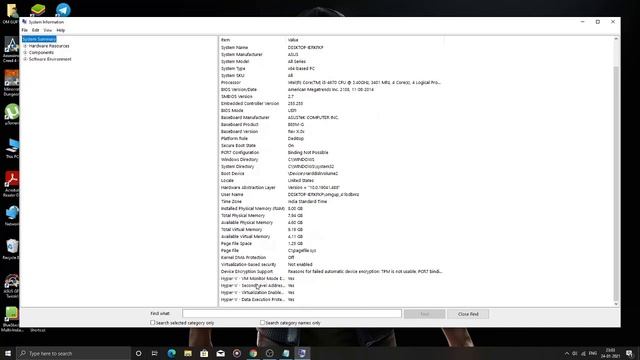Expand the Hardware Resources tree node

coord(25,46)
